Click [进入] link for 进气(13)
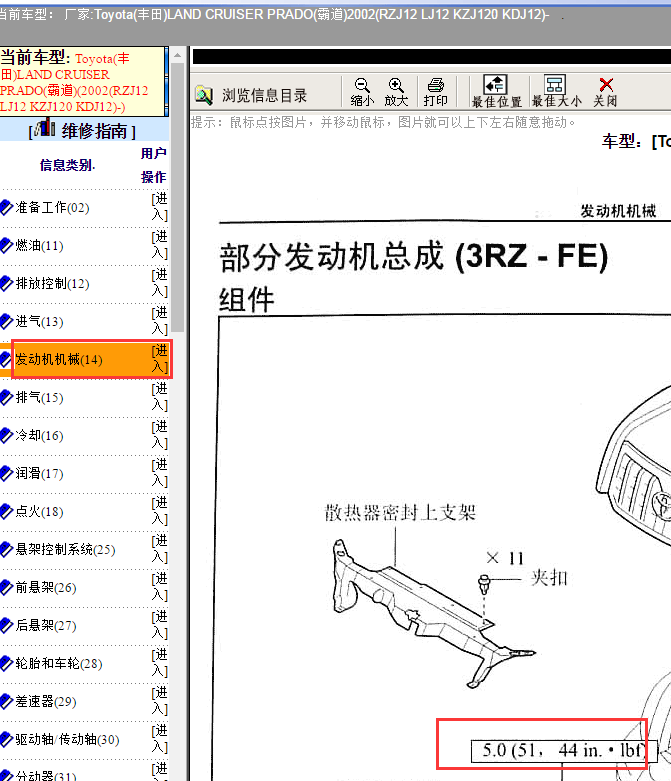 pos(159,320)
